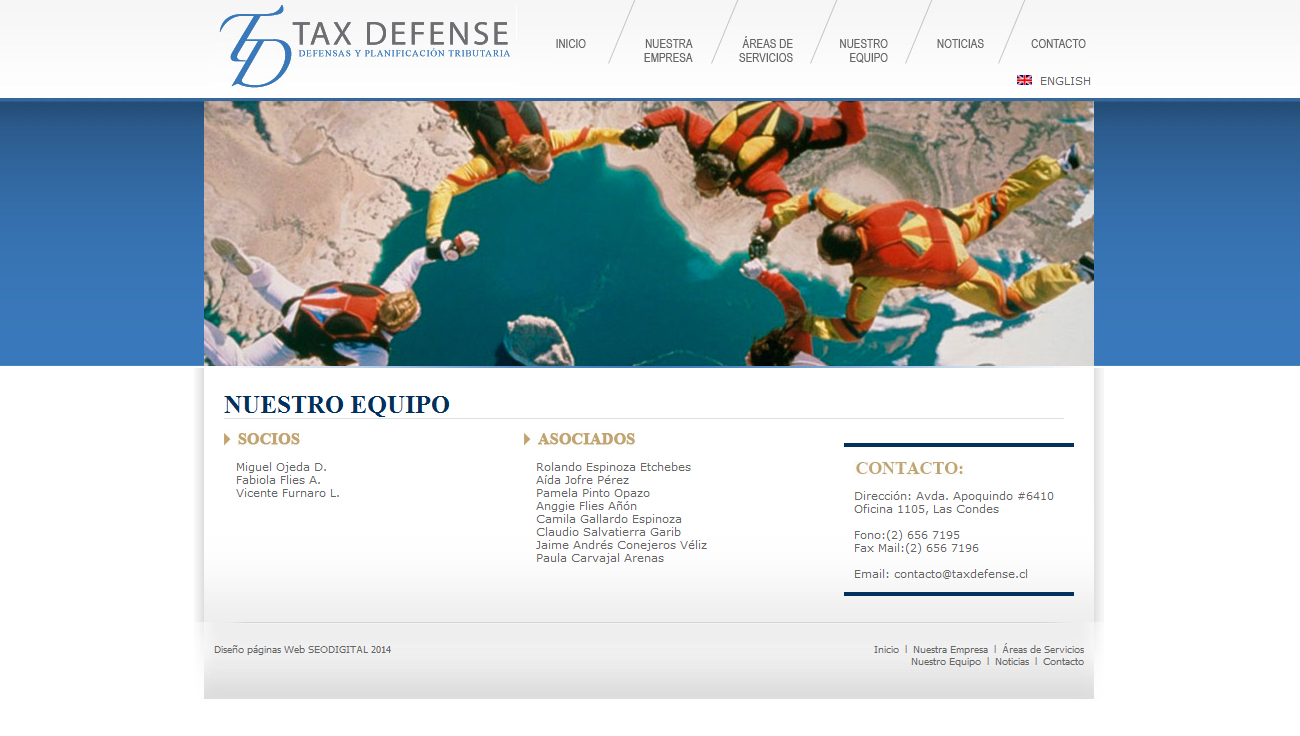Open Noticias from the top navigation

[960, 44]
